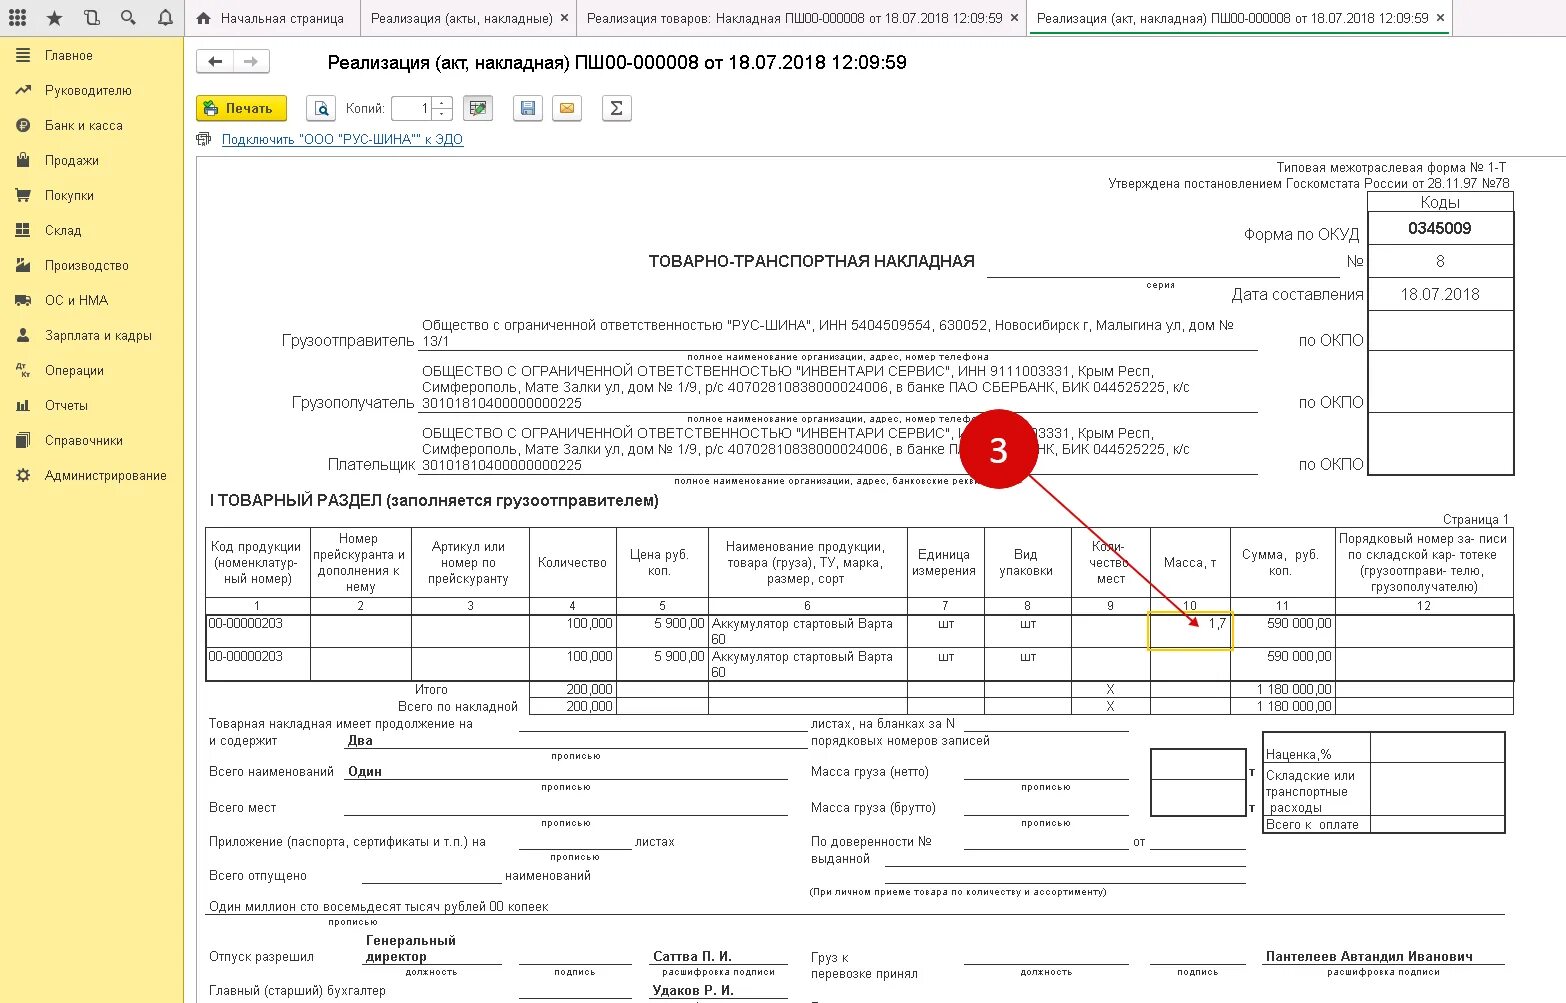Select the date cell 18.07.2018
This screenshot has width=1566, height=1003.
tap(1440, 294)
